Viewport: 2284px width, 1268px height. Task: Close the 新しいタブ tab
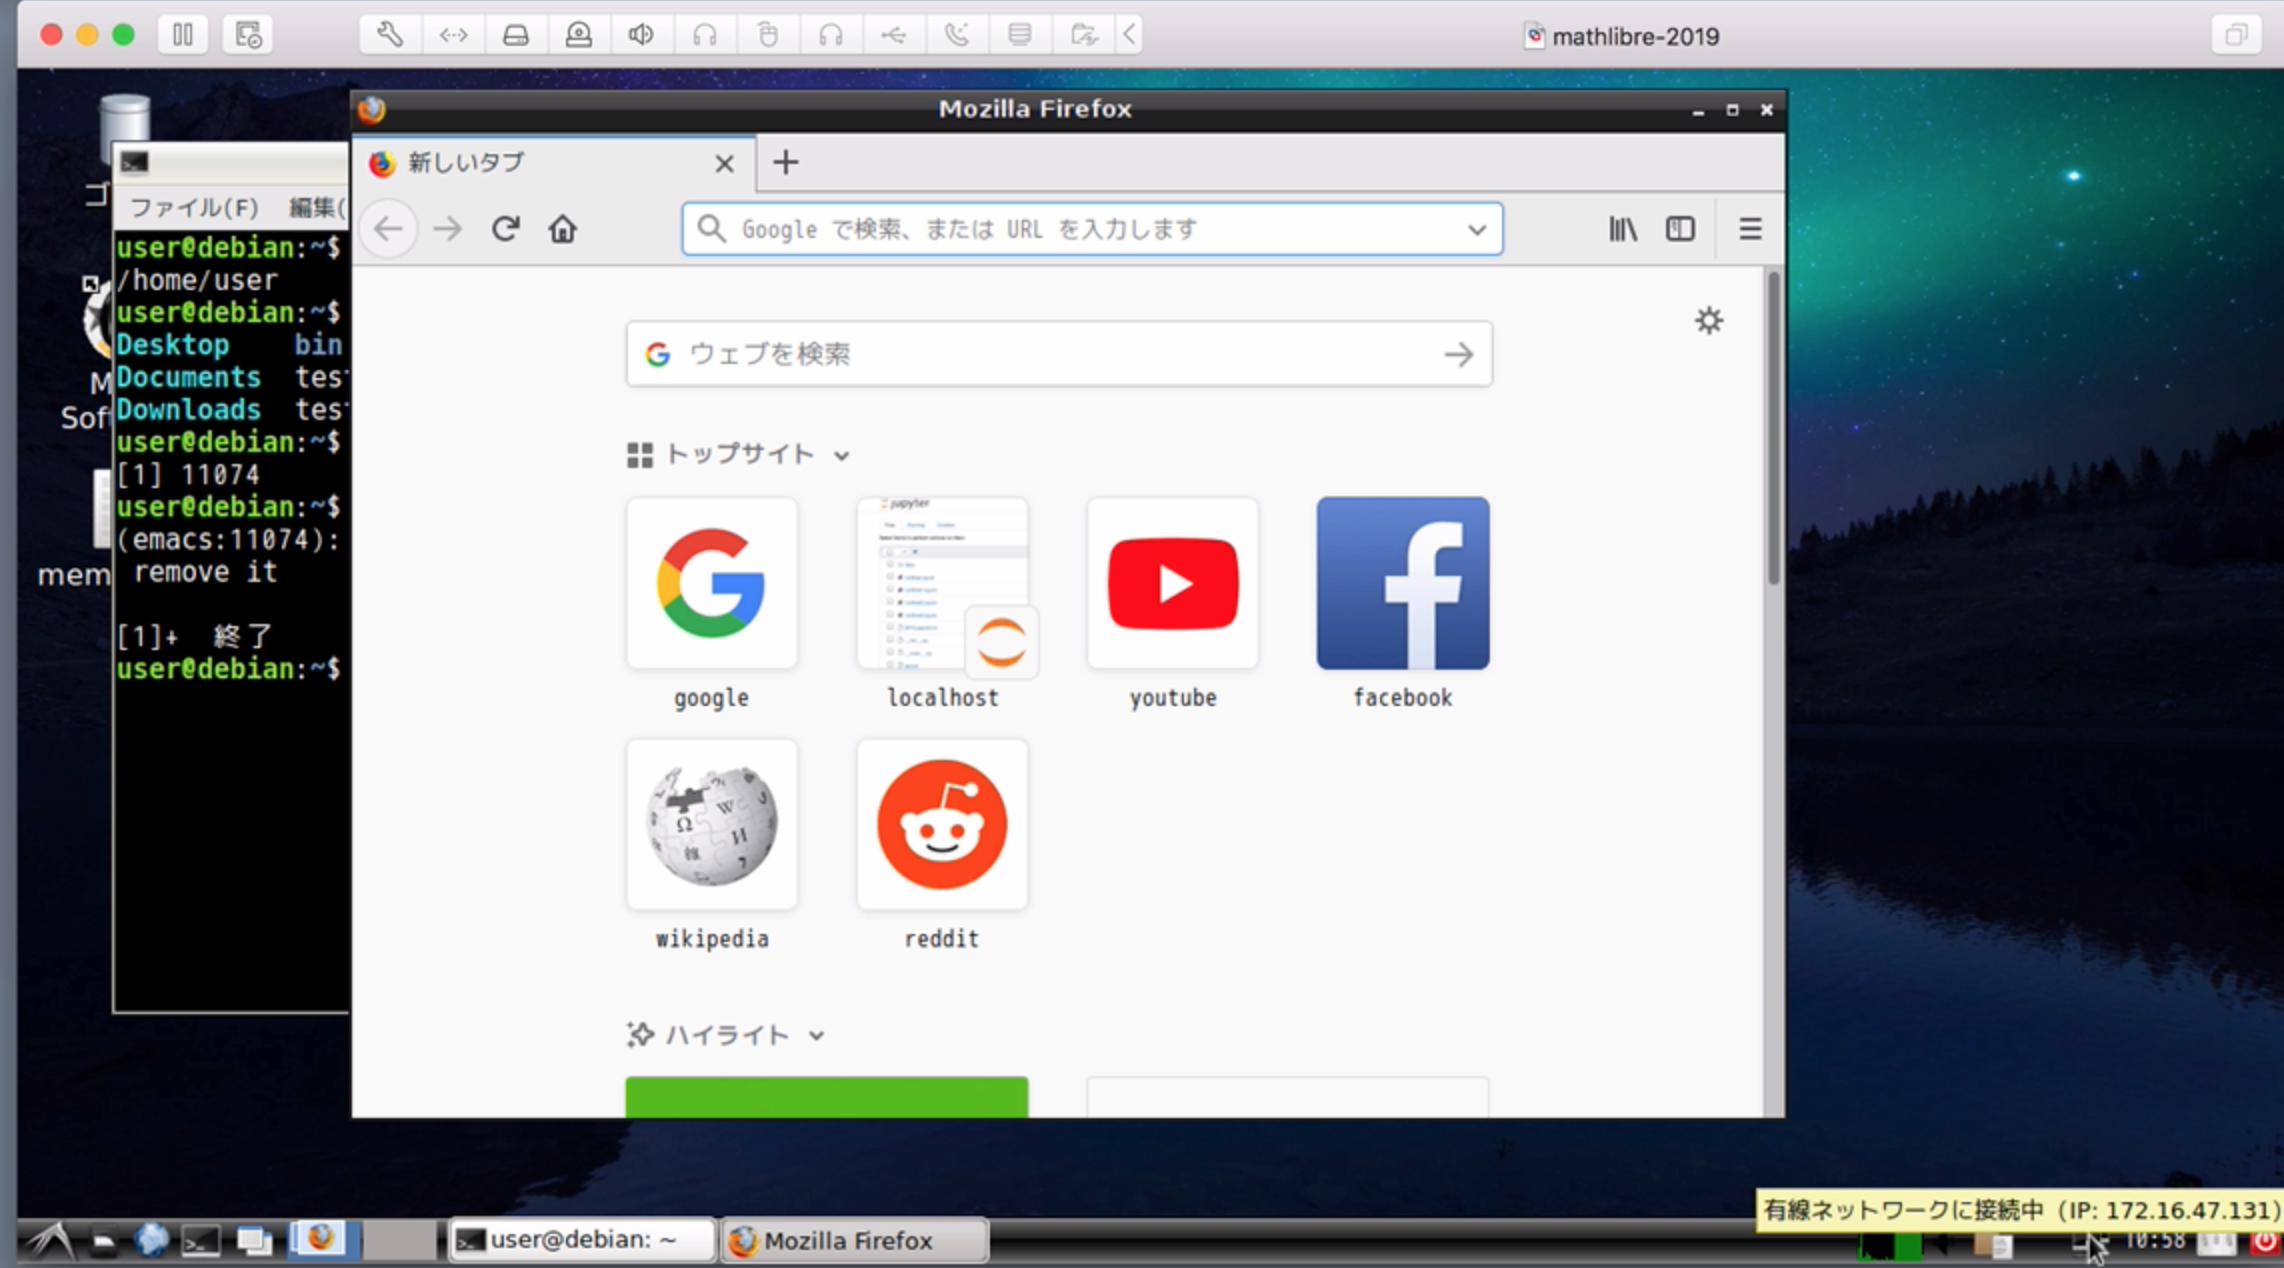pyautogui.click(x=725, y=163)
